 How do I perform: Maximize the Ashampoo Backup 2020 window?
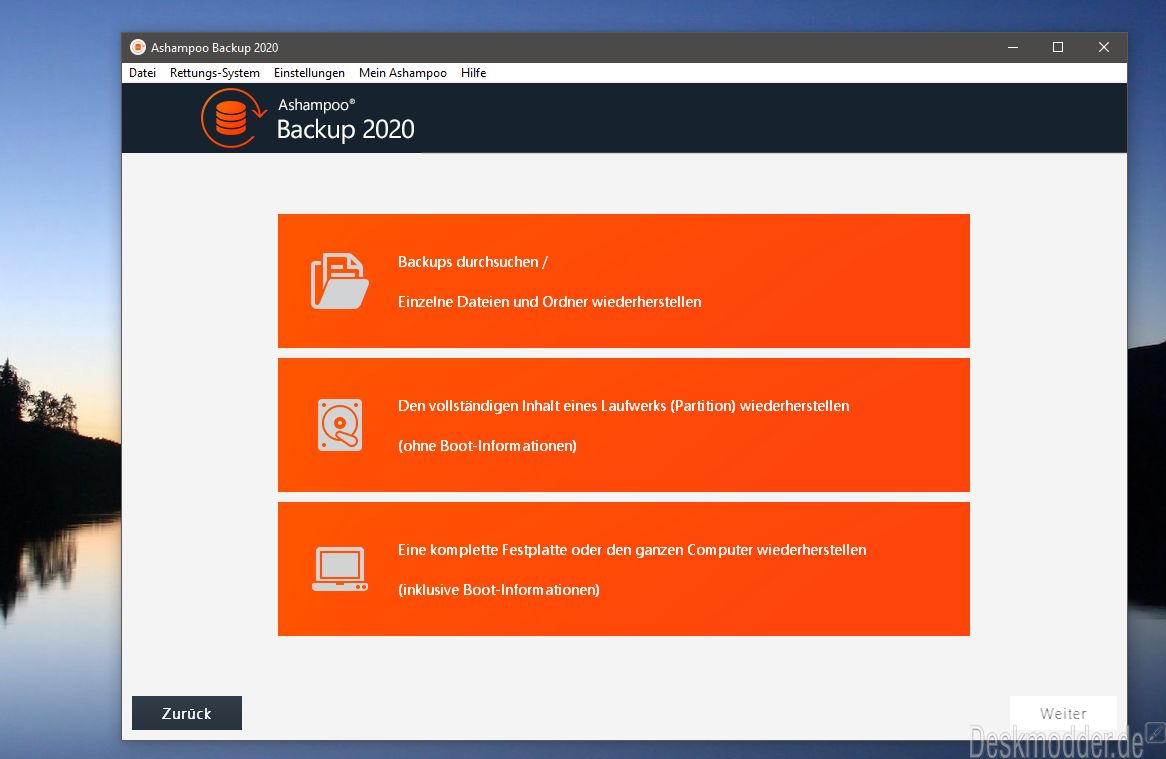(1057, 48)
